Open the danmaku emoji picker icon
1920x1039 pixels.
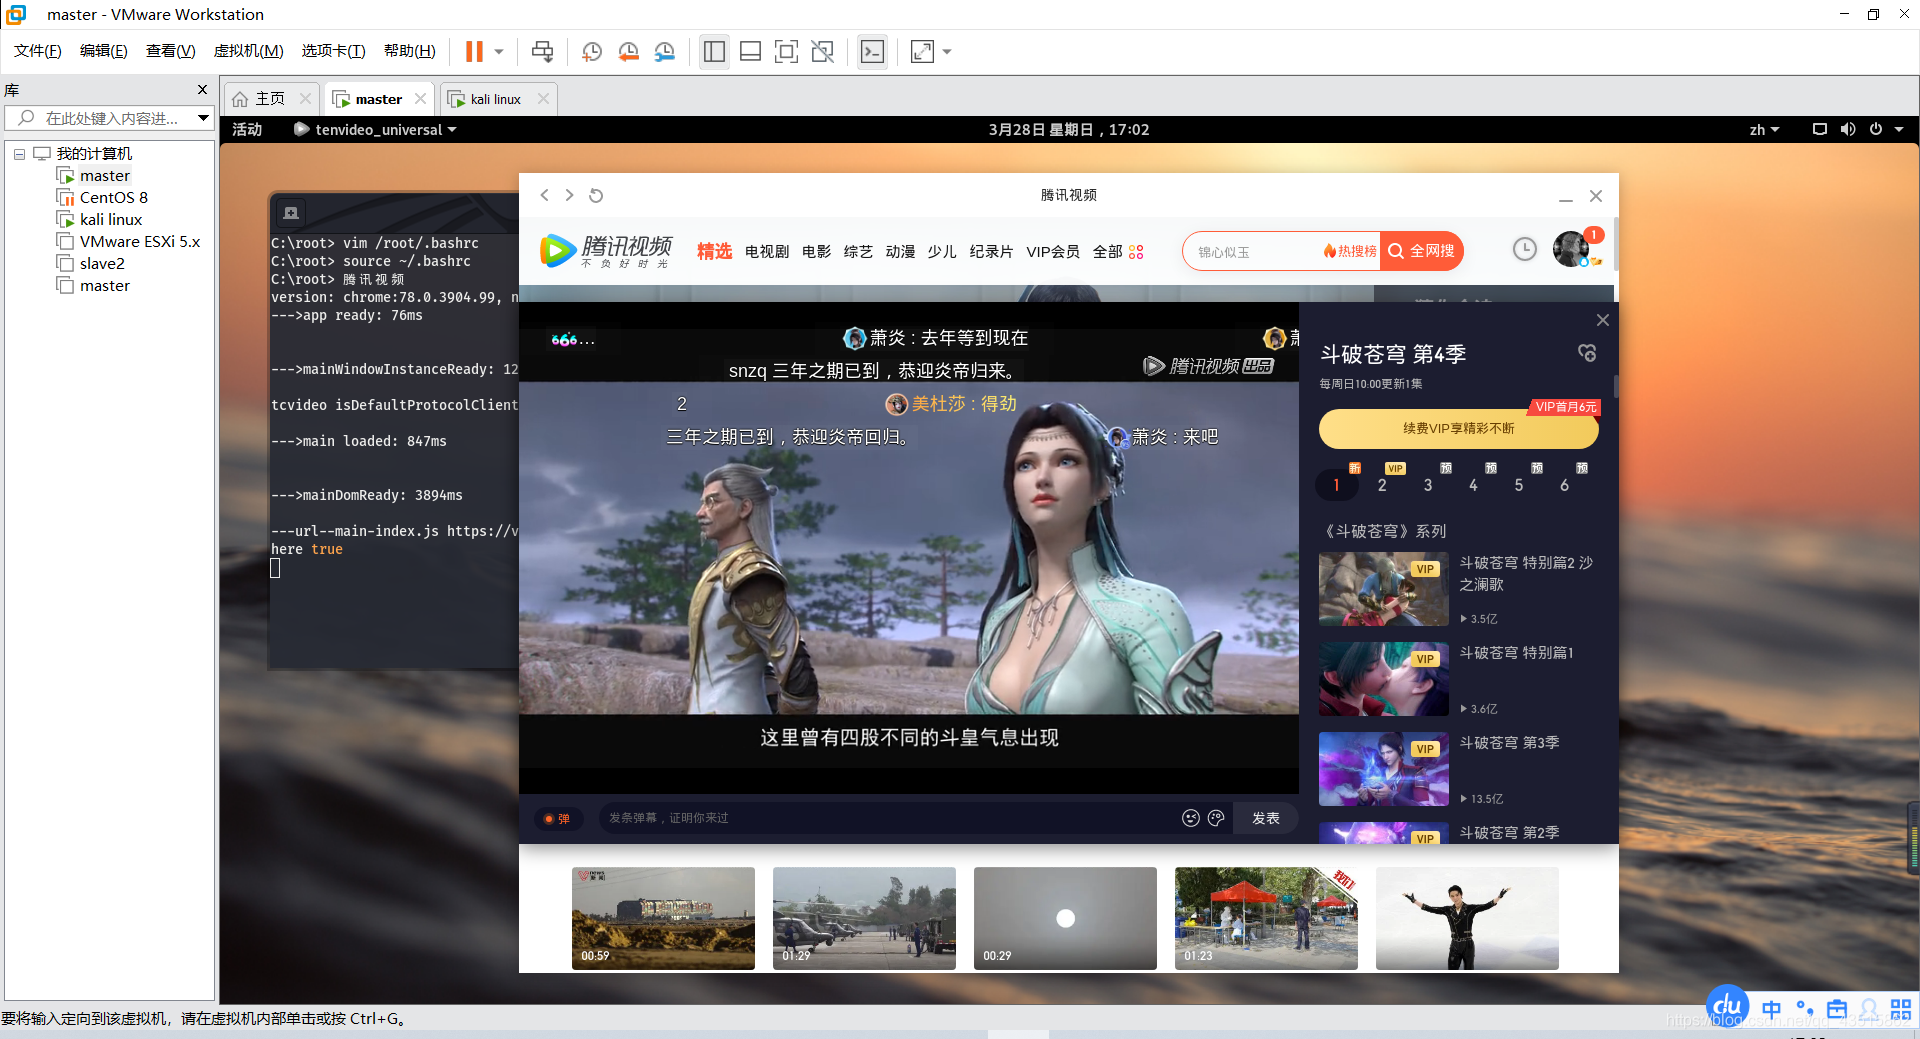tap(1190, 818)
